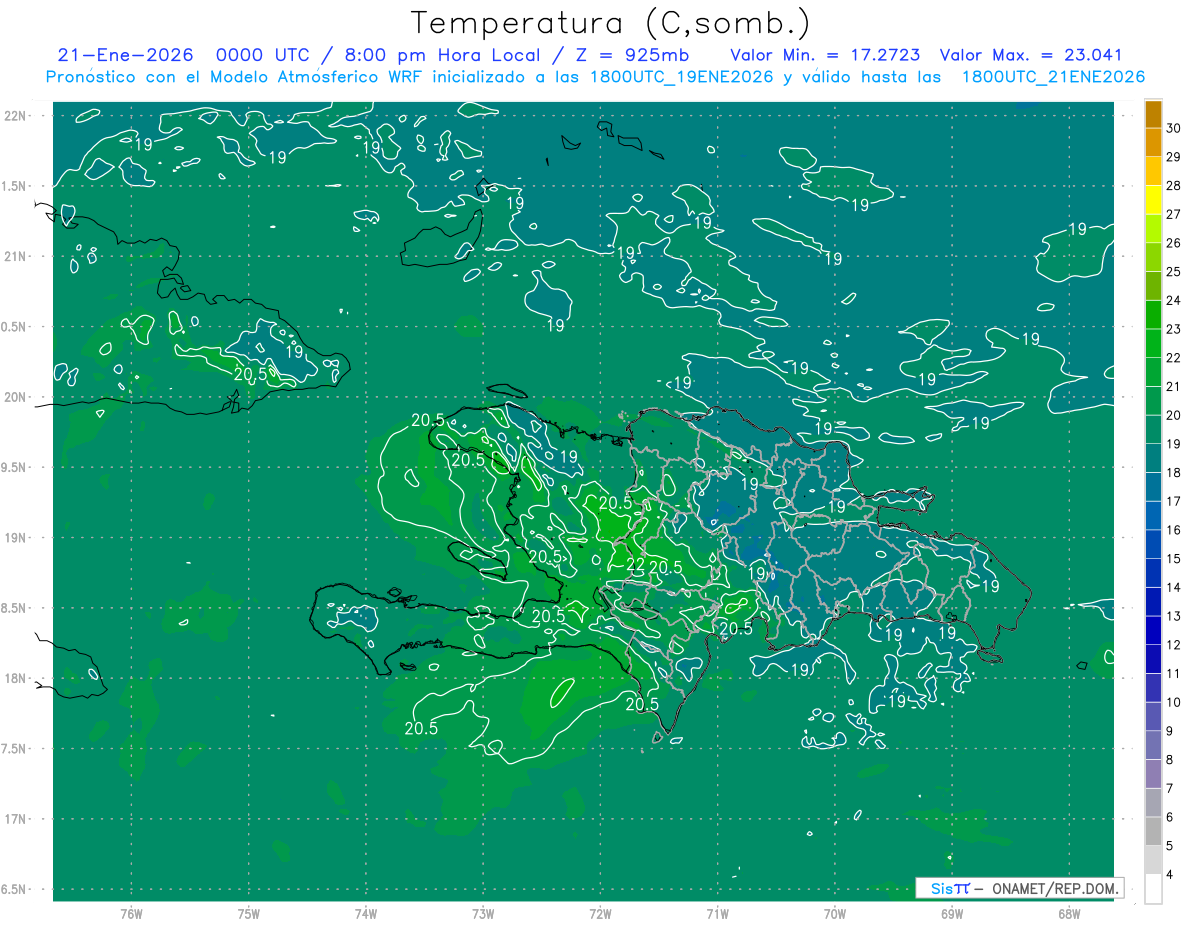This screenshot has height=927, width=1200.
Task: Click the Sis-pi logo text
Action: (x=950, y=888)
